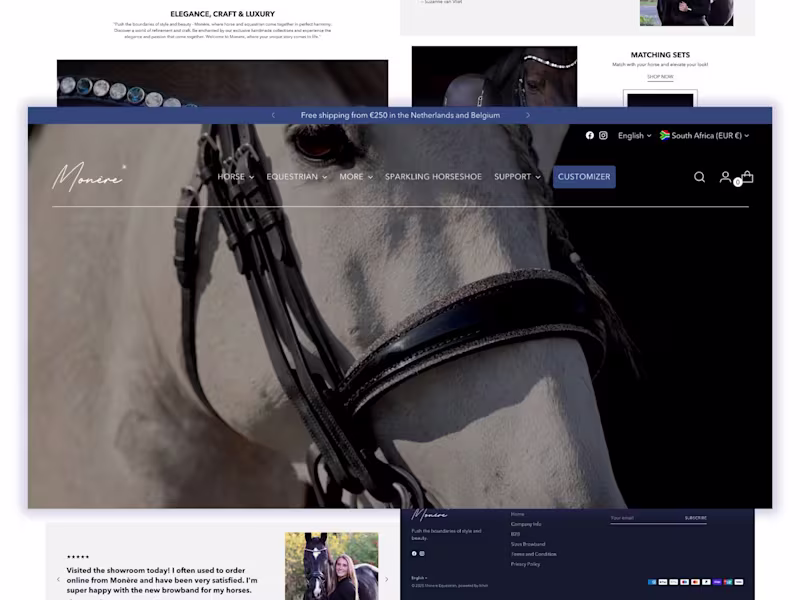Expand the EQUESTRIAN navigation menu
800x600 pixels.
pos(296,177)
